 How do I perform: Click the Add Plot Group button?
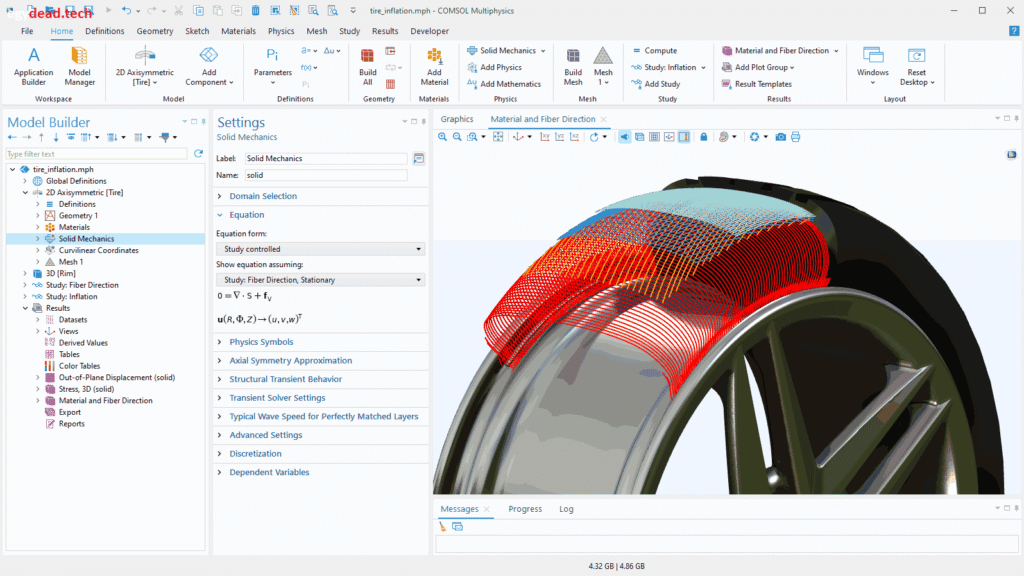pyautogui.click(x=763, y=67)
